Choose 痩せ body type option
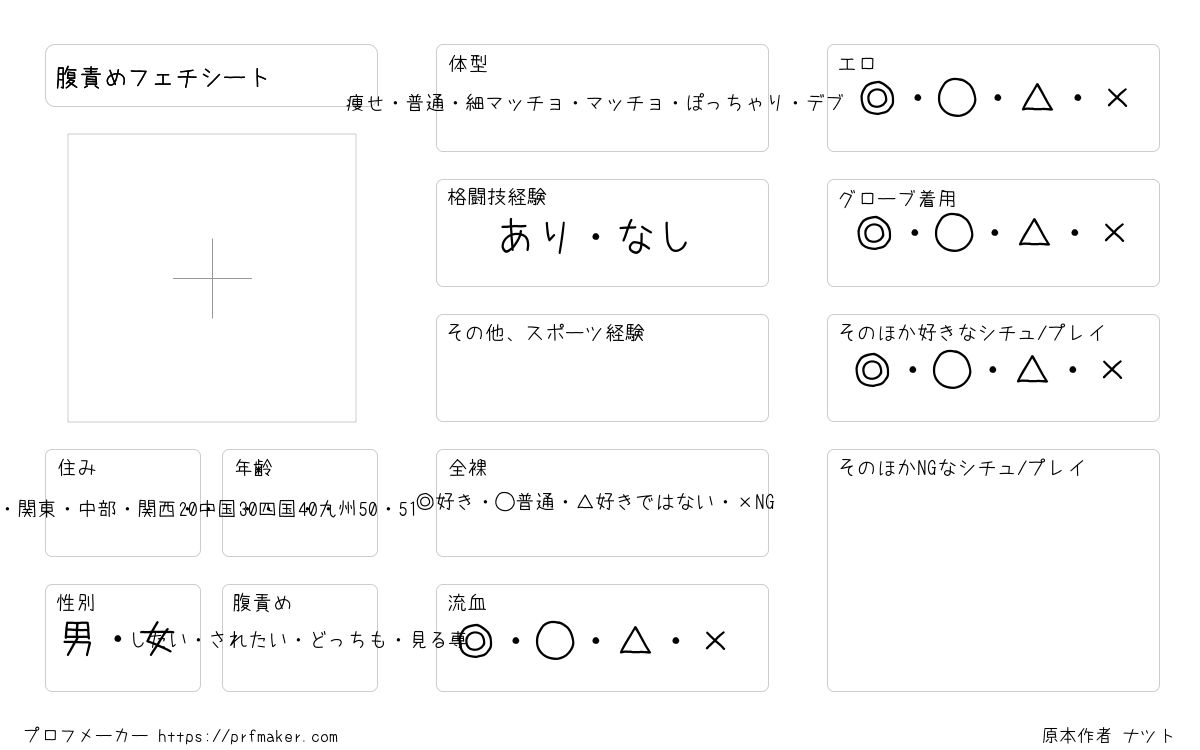This screenshot has height=750, width=1200. point(365,103)
